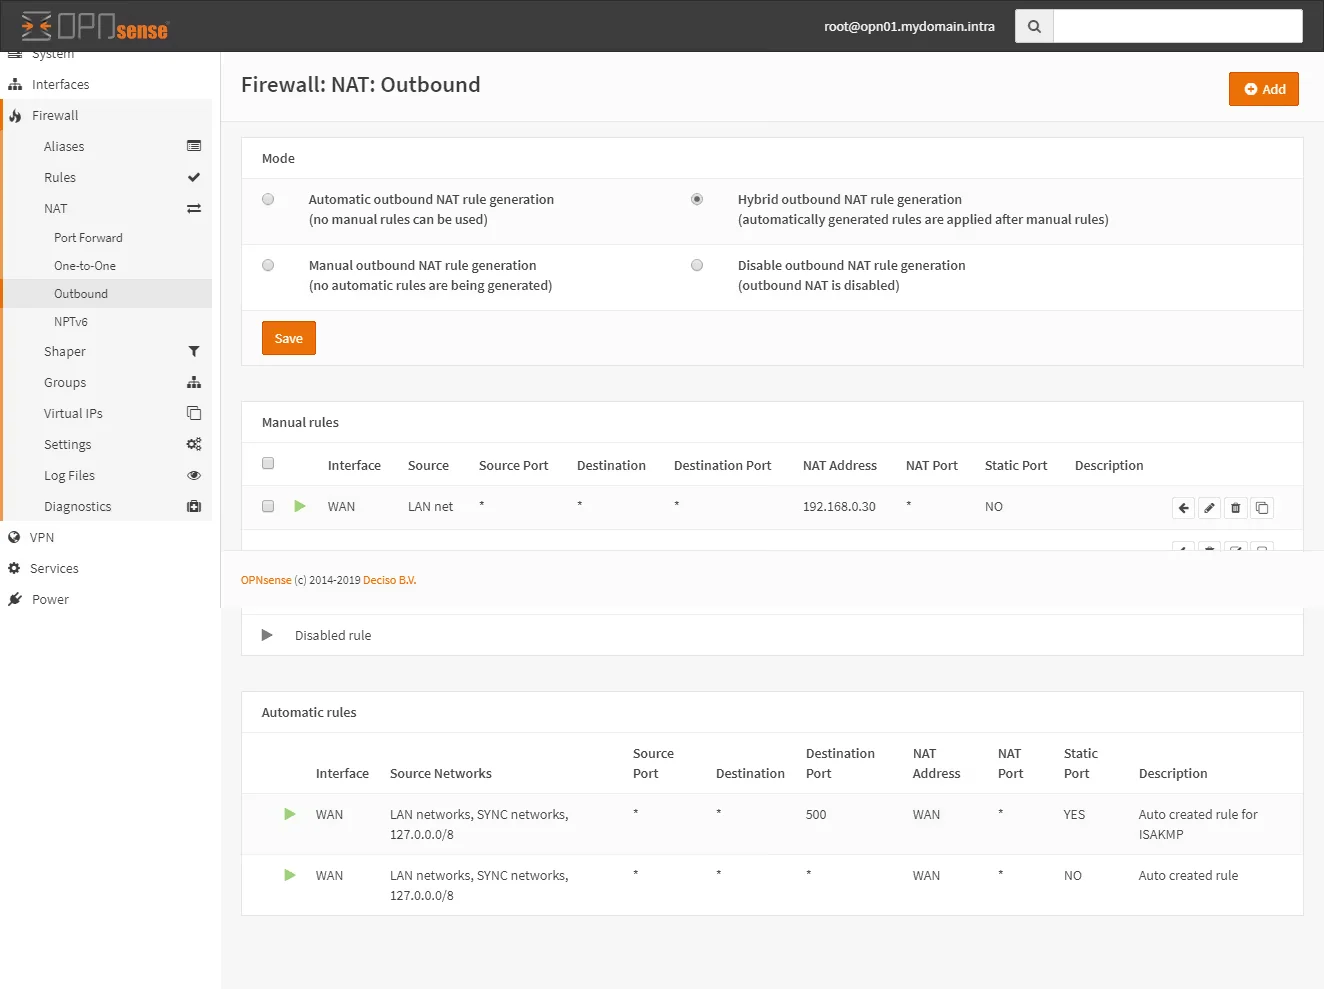
Task: Click the Add button
Action: pos(1263,89)
